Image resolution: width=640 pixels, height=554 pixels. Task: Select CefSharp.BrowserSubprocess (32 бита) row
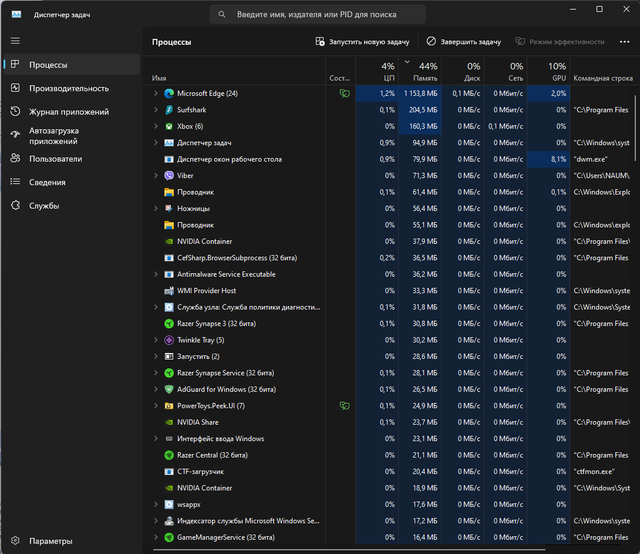coord(388,258)
